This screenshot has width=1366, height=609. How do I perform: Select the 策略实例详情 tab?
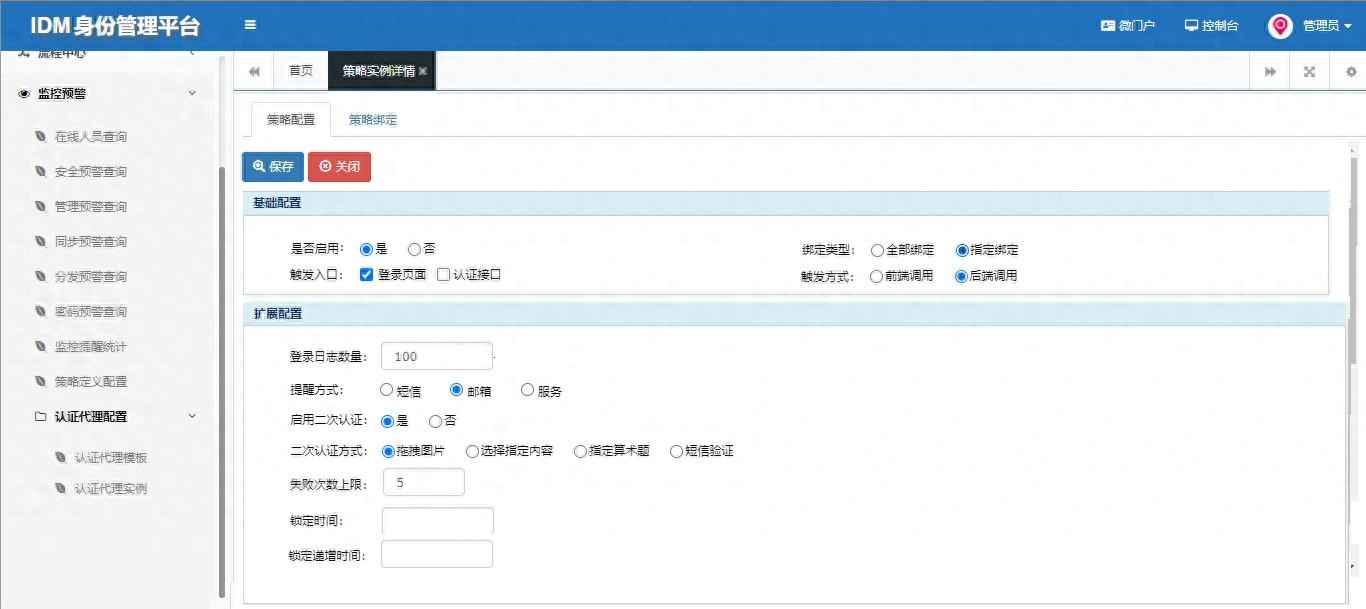click(378, 71)
